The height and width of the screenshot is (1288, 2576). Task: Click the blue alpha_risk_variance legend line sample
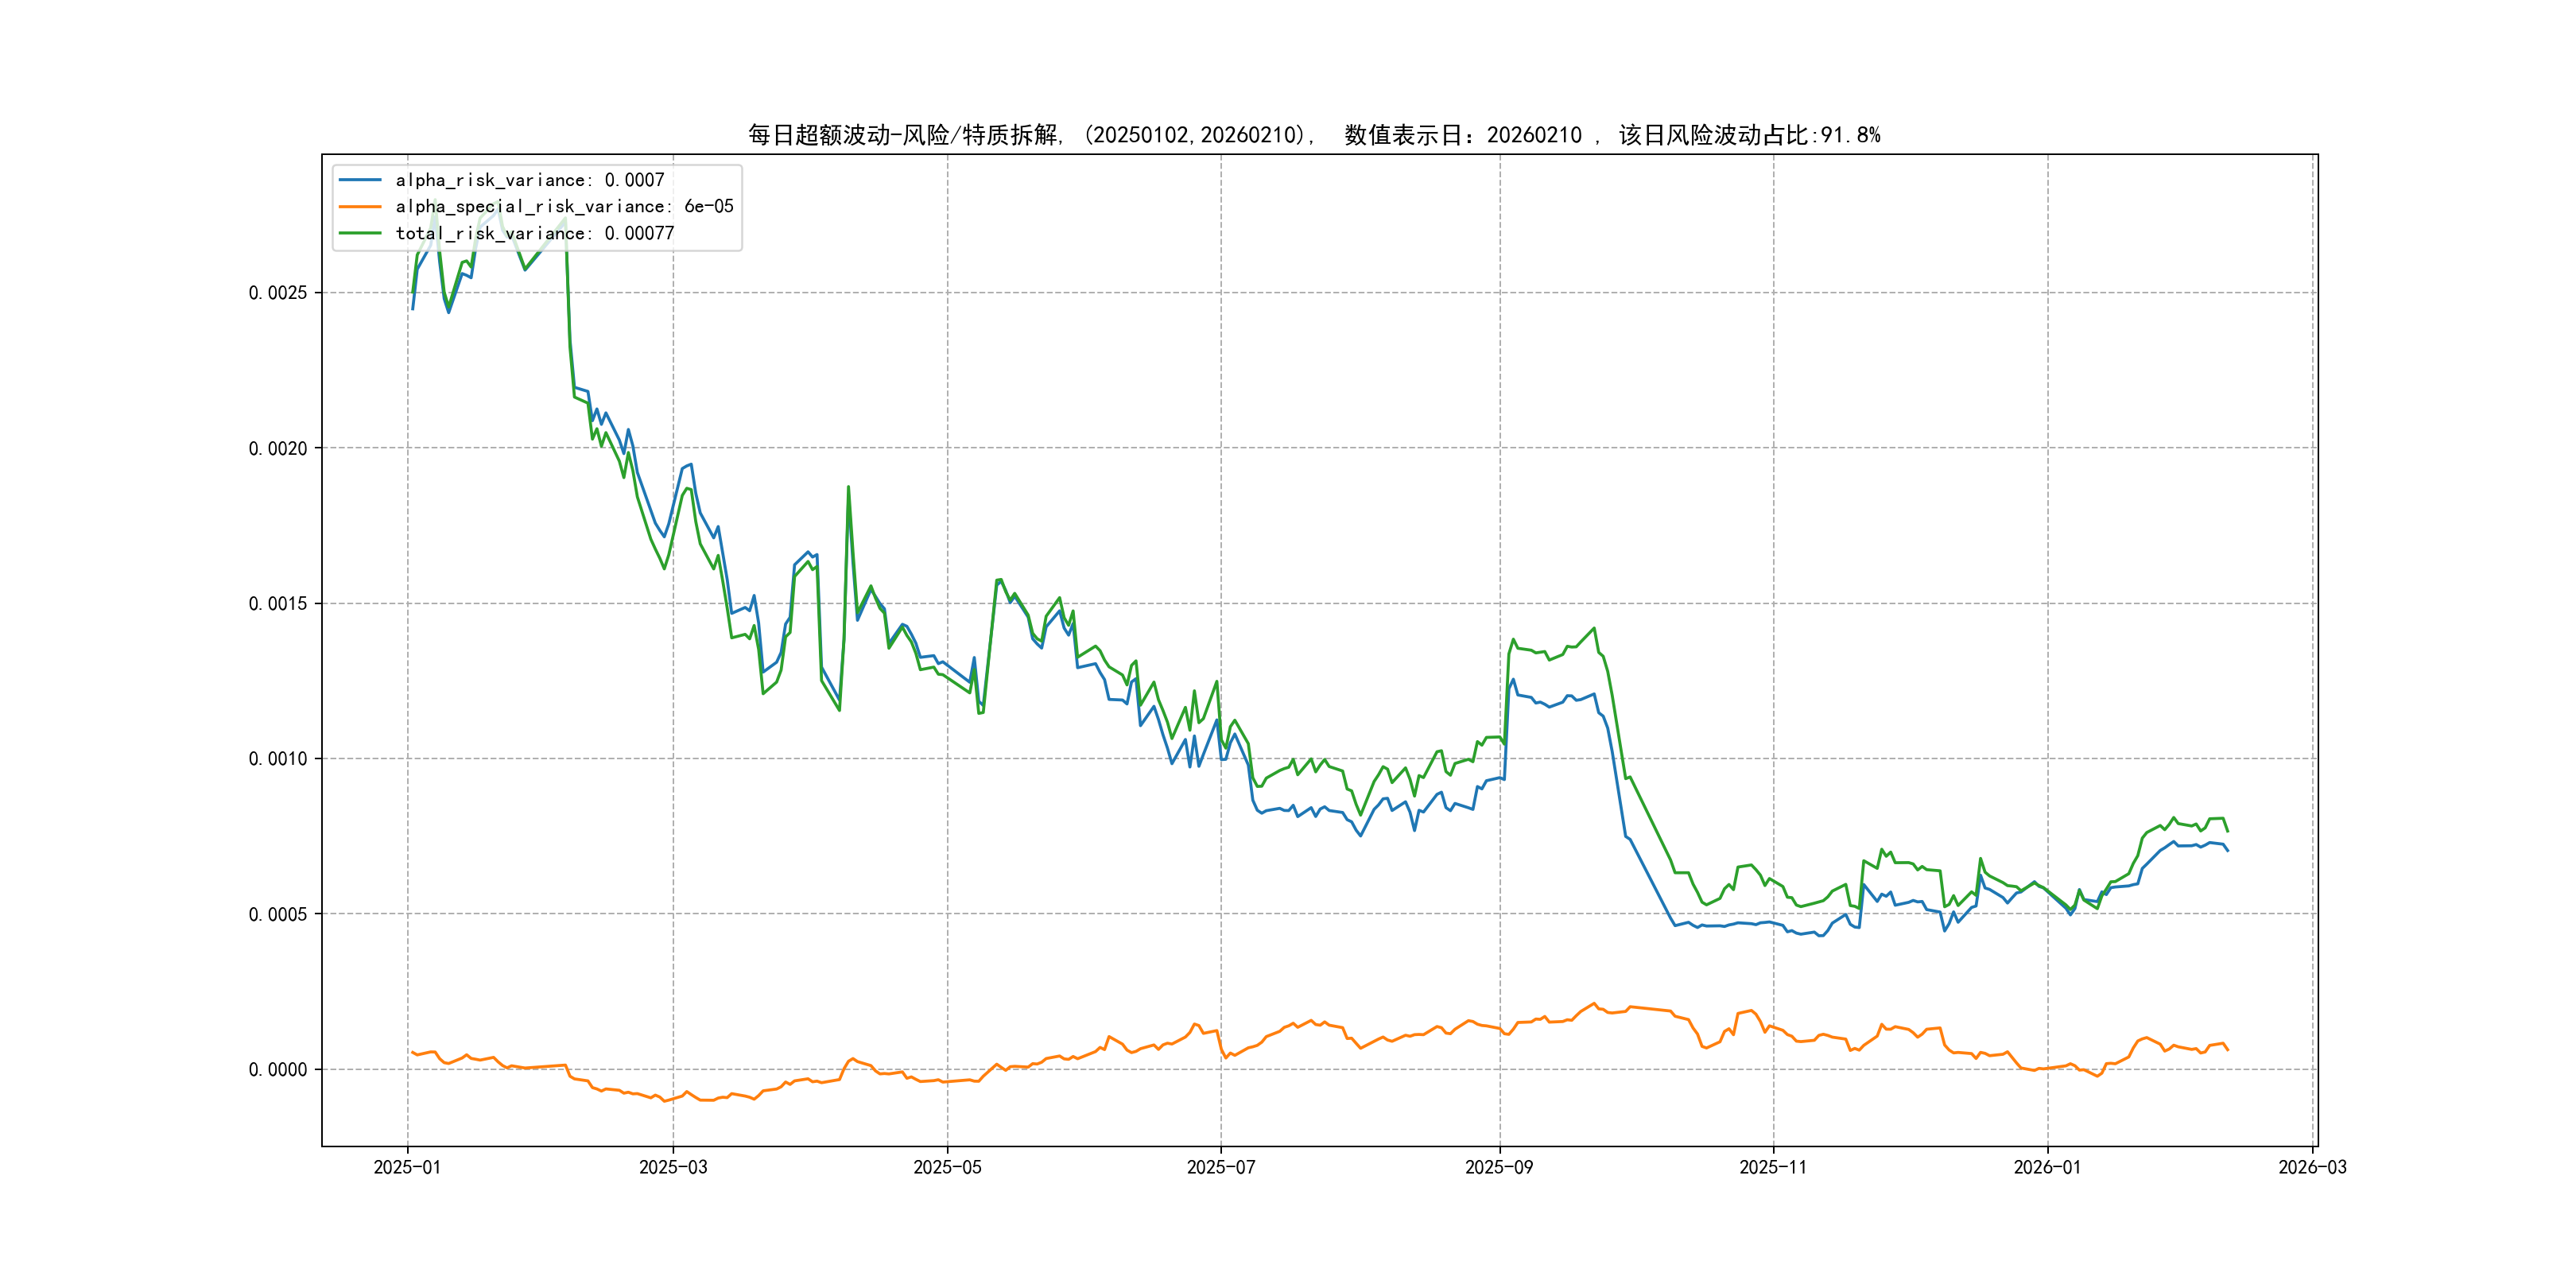(360, 180)
